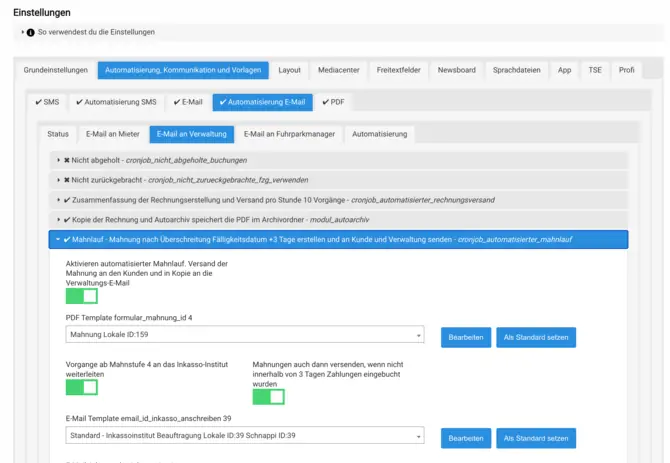
Task: Click the 'E-Mail Template email_id_inkasso_anschreiben 39' label
Action: (148, 419)
